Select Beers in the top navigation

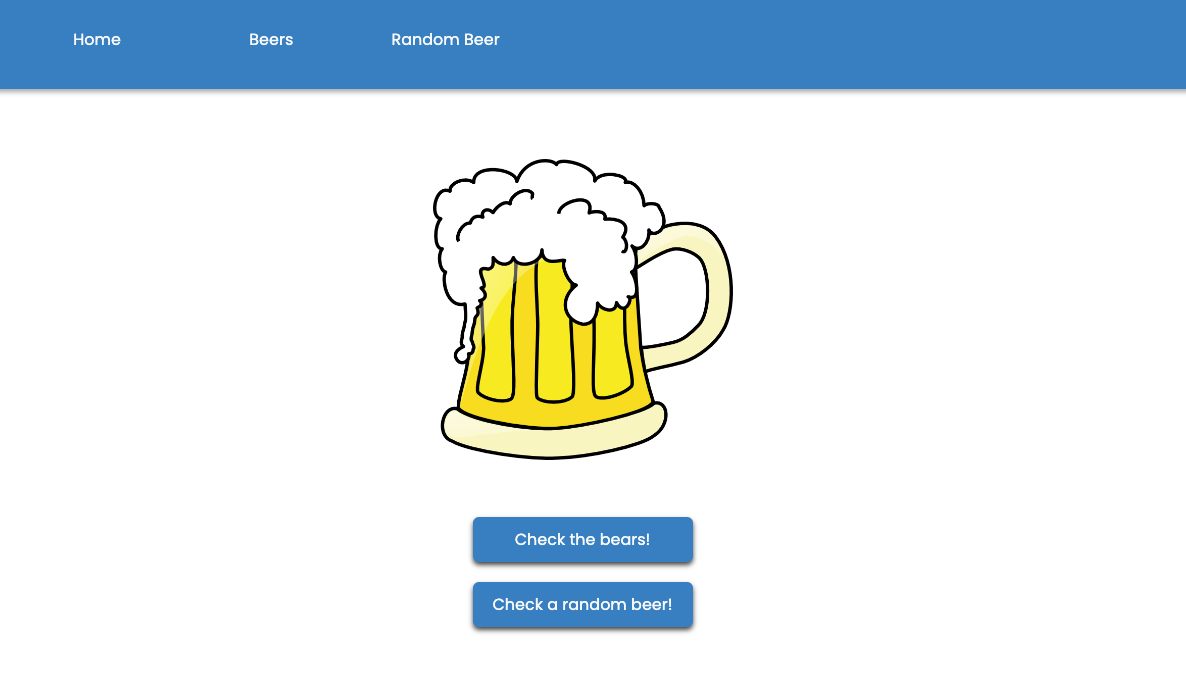click(x=271, y=40)
